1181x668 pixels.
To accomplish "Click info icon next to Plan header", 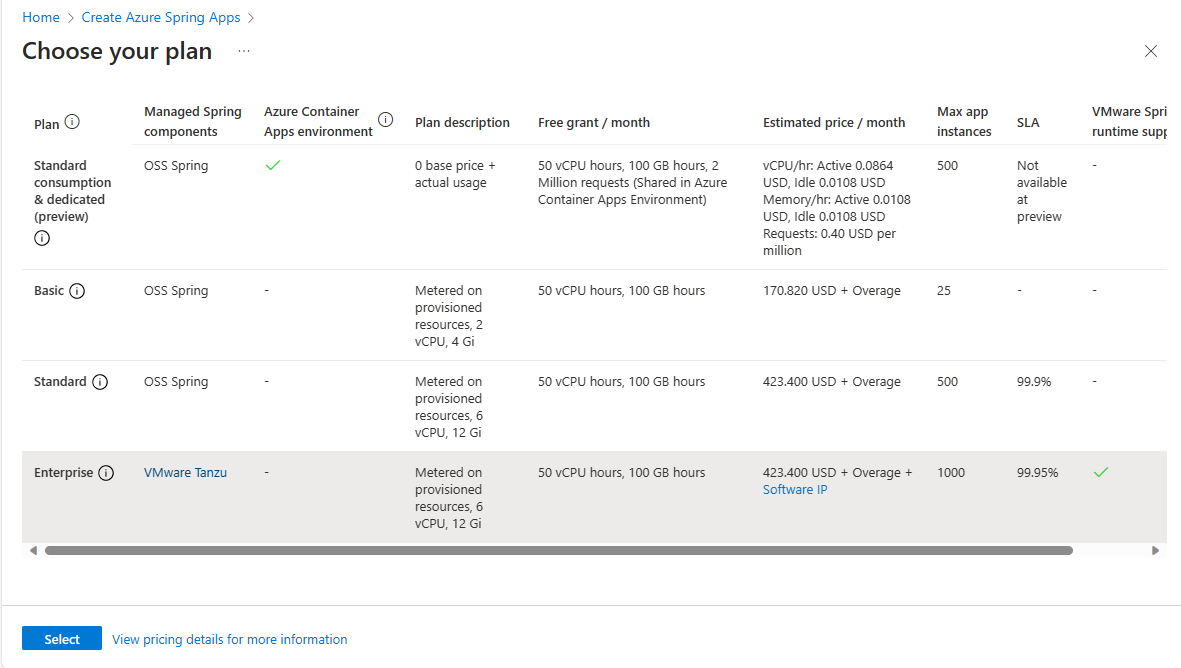I will tap(72, 122).
